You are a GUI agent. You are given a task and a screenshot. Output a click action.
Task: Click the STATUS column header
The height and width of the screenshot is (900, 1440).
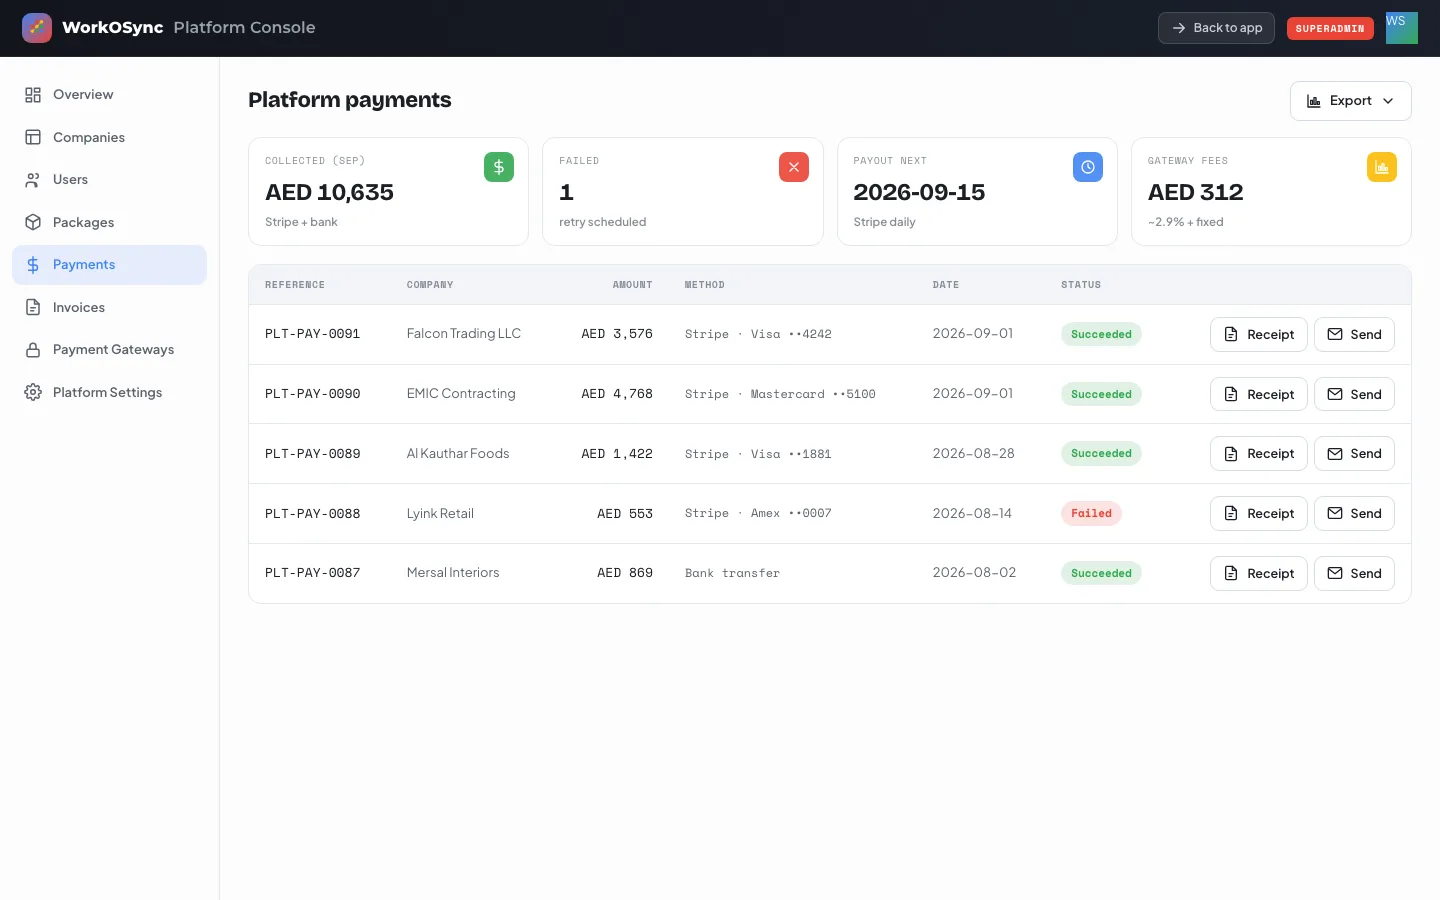1081,285
